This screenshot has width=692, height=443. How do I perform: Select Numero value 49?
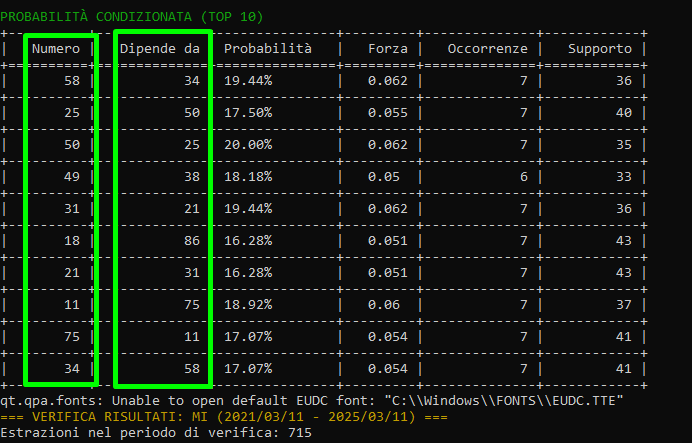(72, 176)
